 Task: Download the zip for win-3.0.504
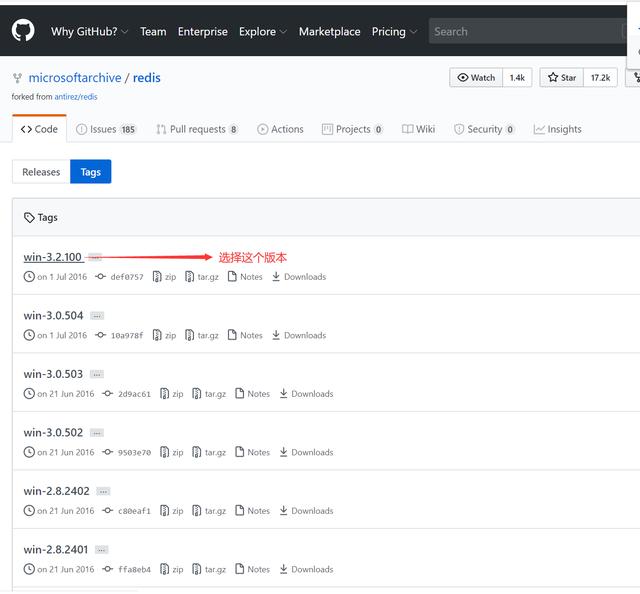pyautogui.click(x=164, y=336)
